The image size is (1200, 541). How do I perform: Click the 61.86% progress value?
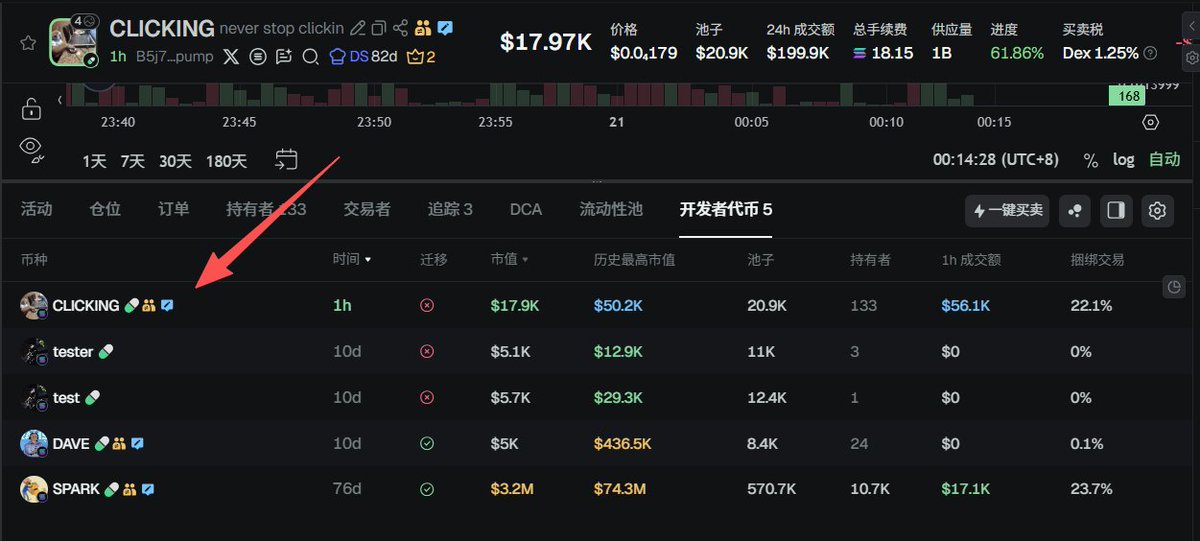(x=1017, y=53)
